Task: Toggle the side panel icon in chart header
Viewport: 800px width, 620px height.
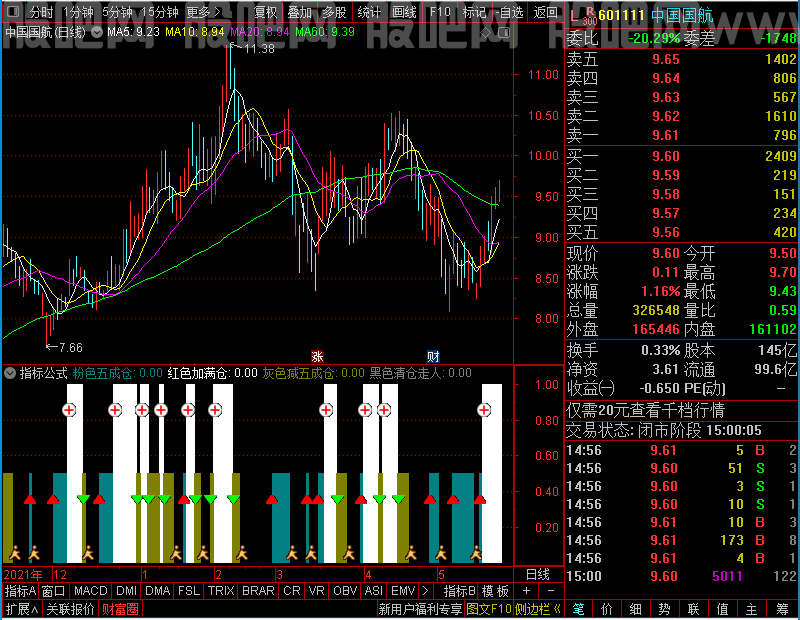Action: (x=504, y=33)
